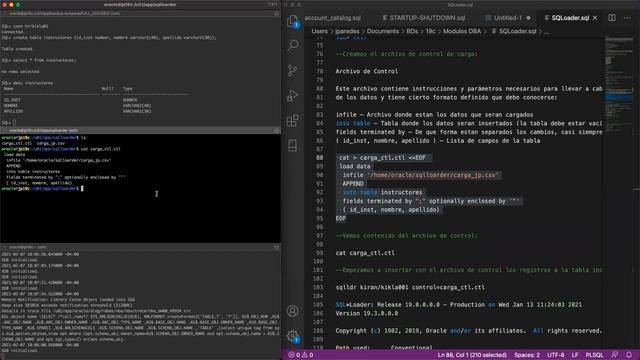The height and width of the screenshot is (360, 640).
Task: Click 'into table instructores' on line 92
Action: 382,192
